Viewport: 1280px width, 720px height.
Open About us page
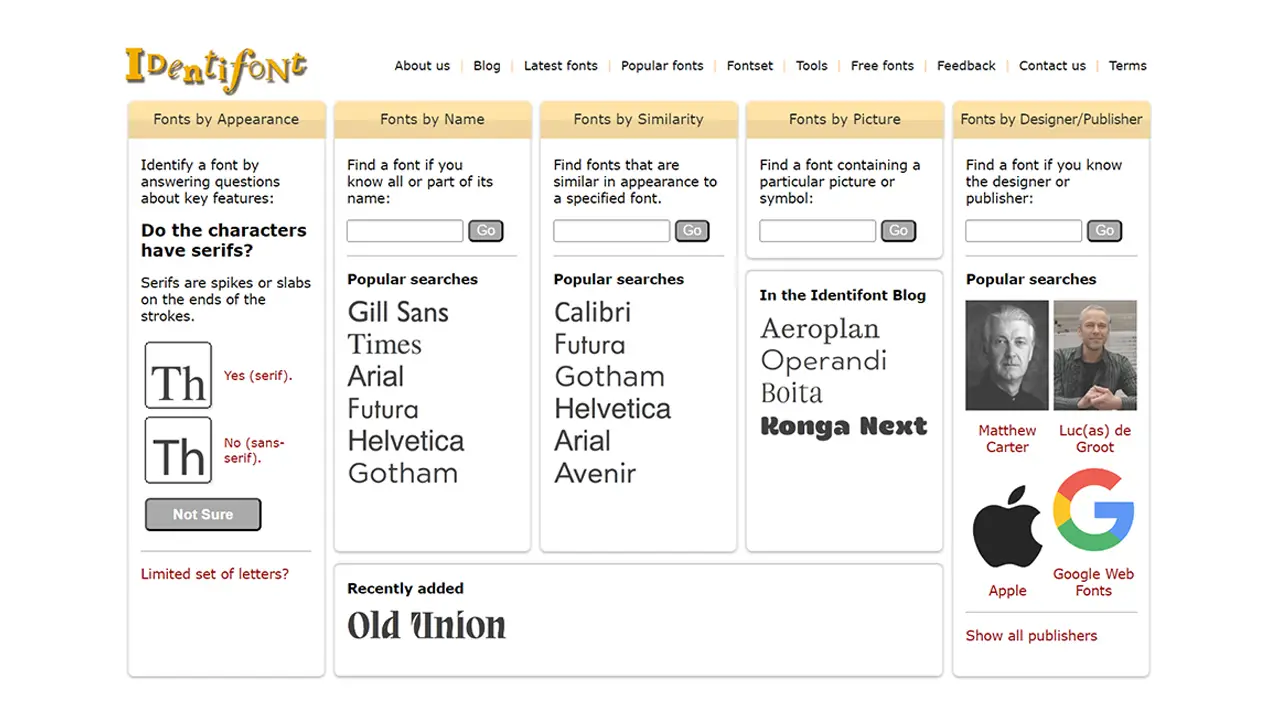(x=422, y=66)
